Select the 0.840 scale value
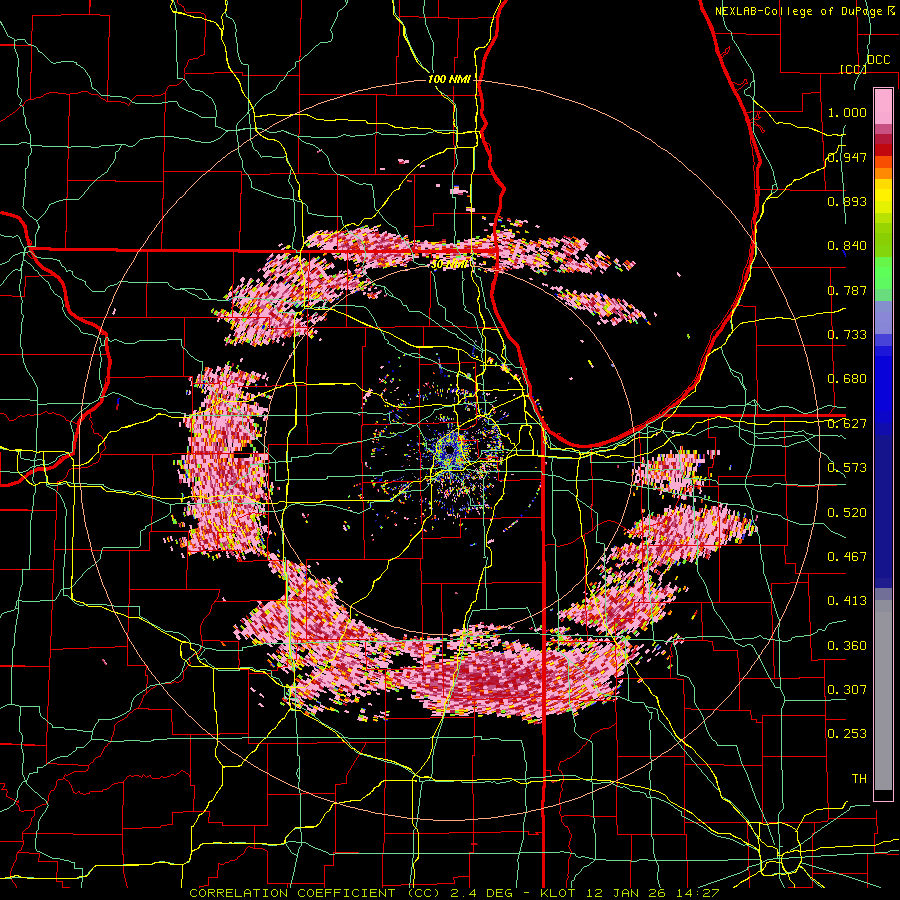This screenshot has height=900, width=900. pos(847,246)
